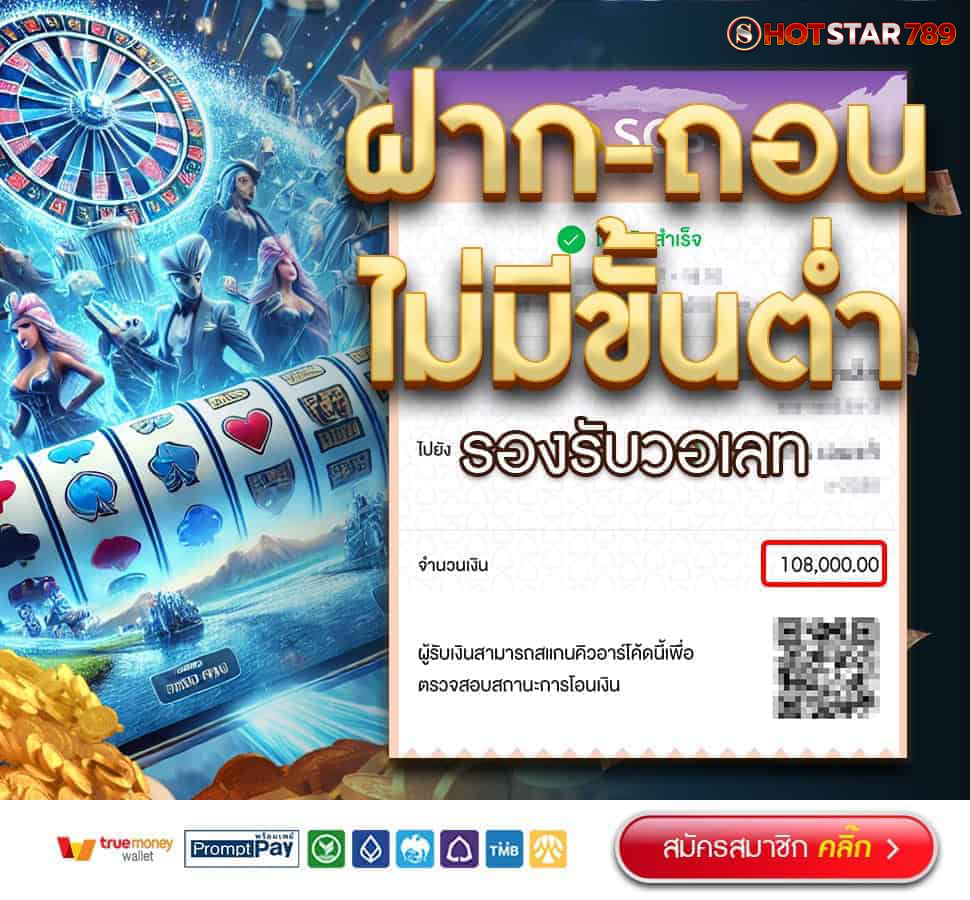Click the HOTSTAR789 logo
Viewport: 970px width, 900px height.
click(841, 33)
